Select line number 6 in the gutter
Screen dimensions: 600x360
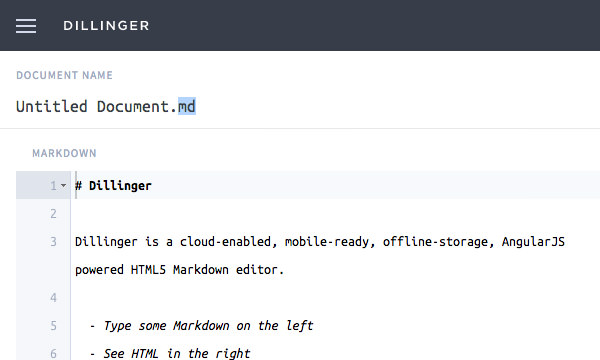point(53,353)
